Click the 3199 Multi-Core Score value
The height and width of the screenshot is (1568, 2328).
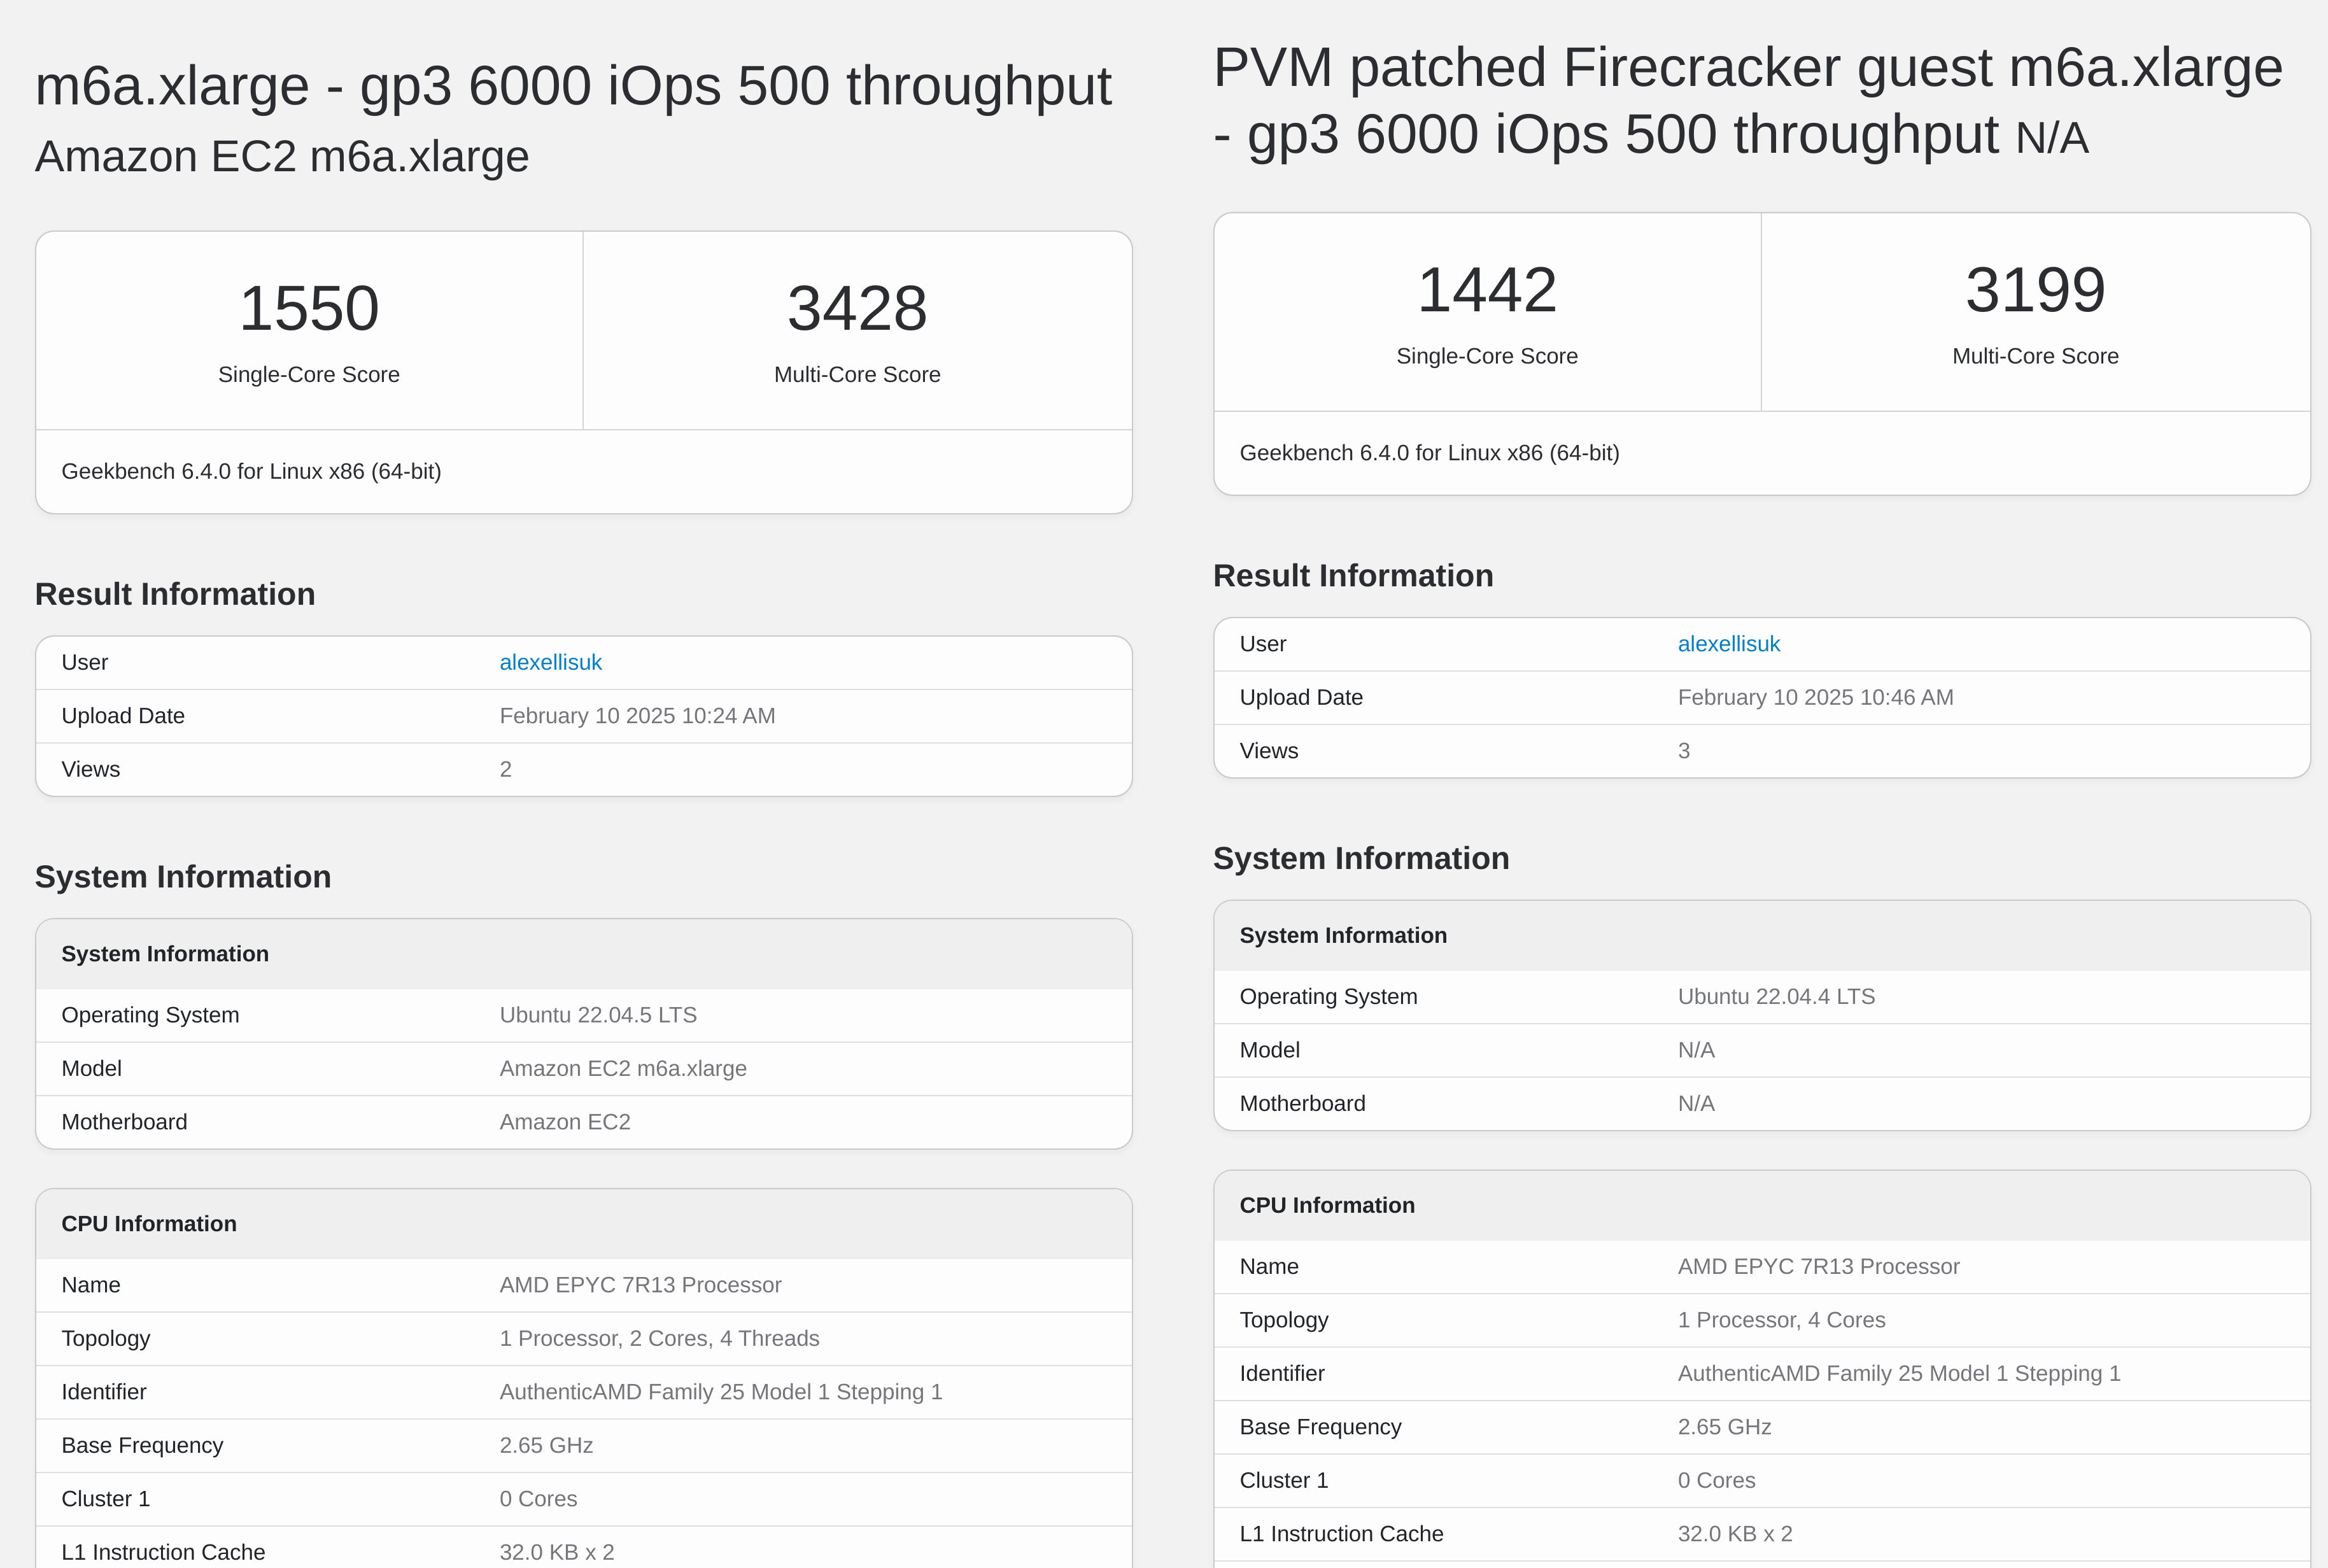pyautogui.click(x=2035, y=289)
